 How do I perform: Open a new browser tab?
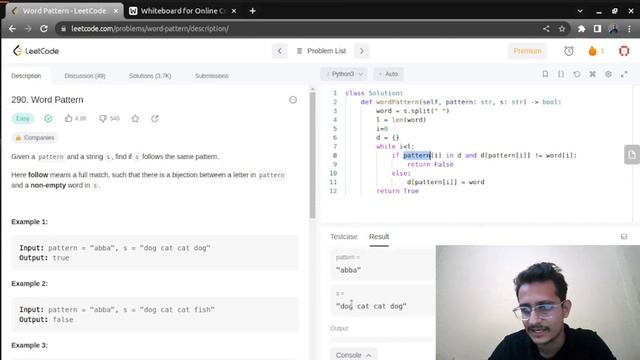point(253,11)
